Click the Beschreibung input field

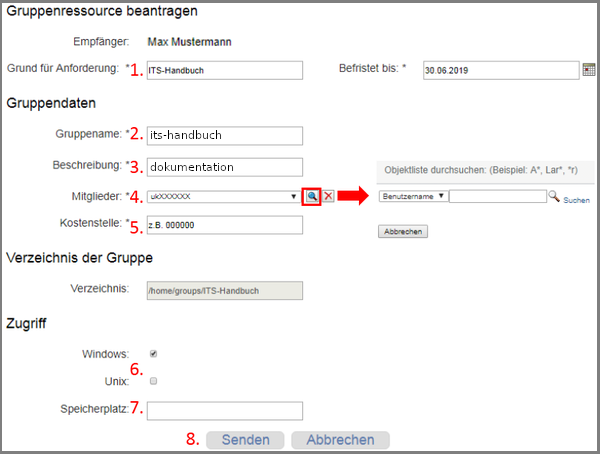[x=224, y=167]
